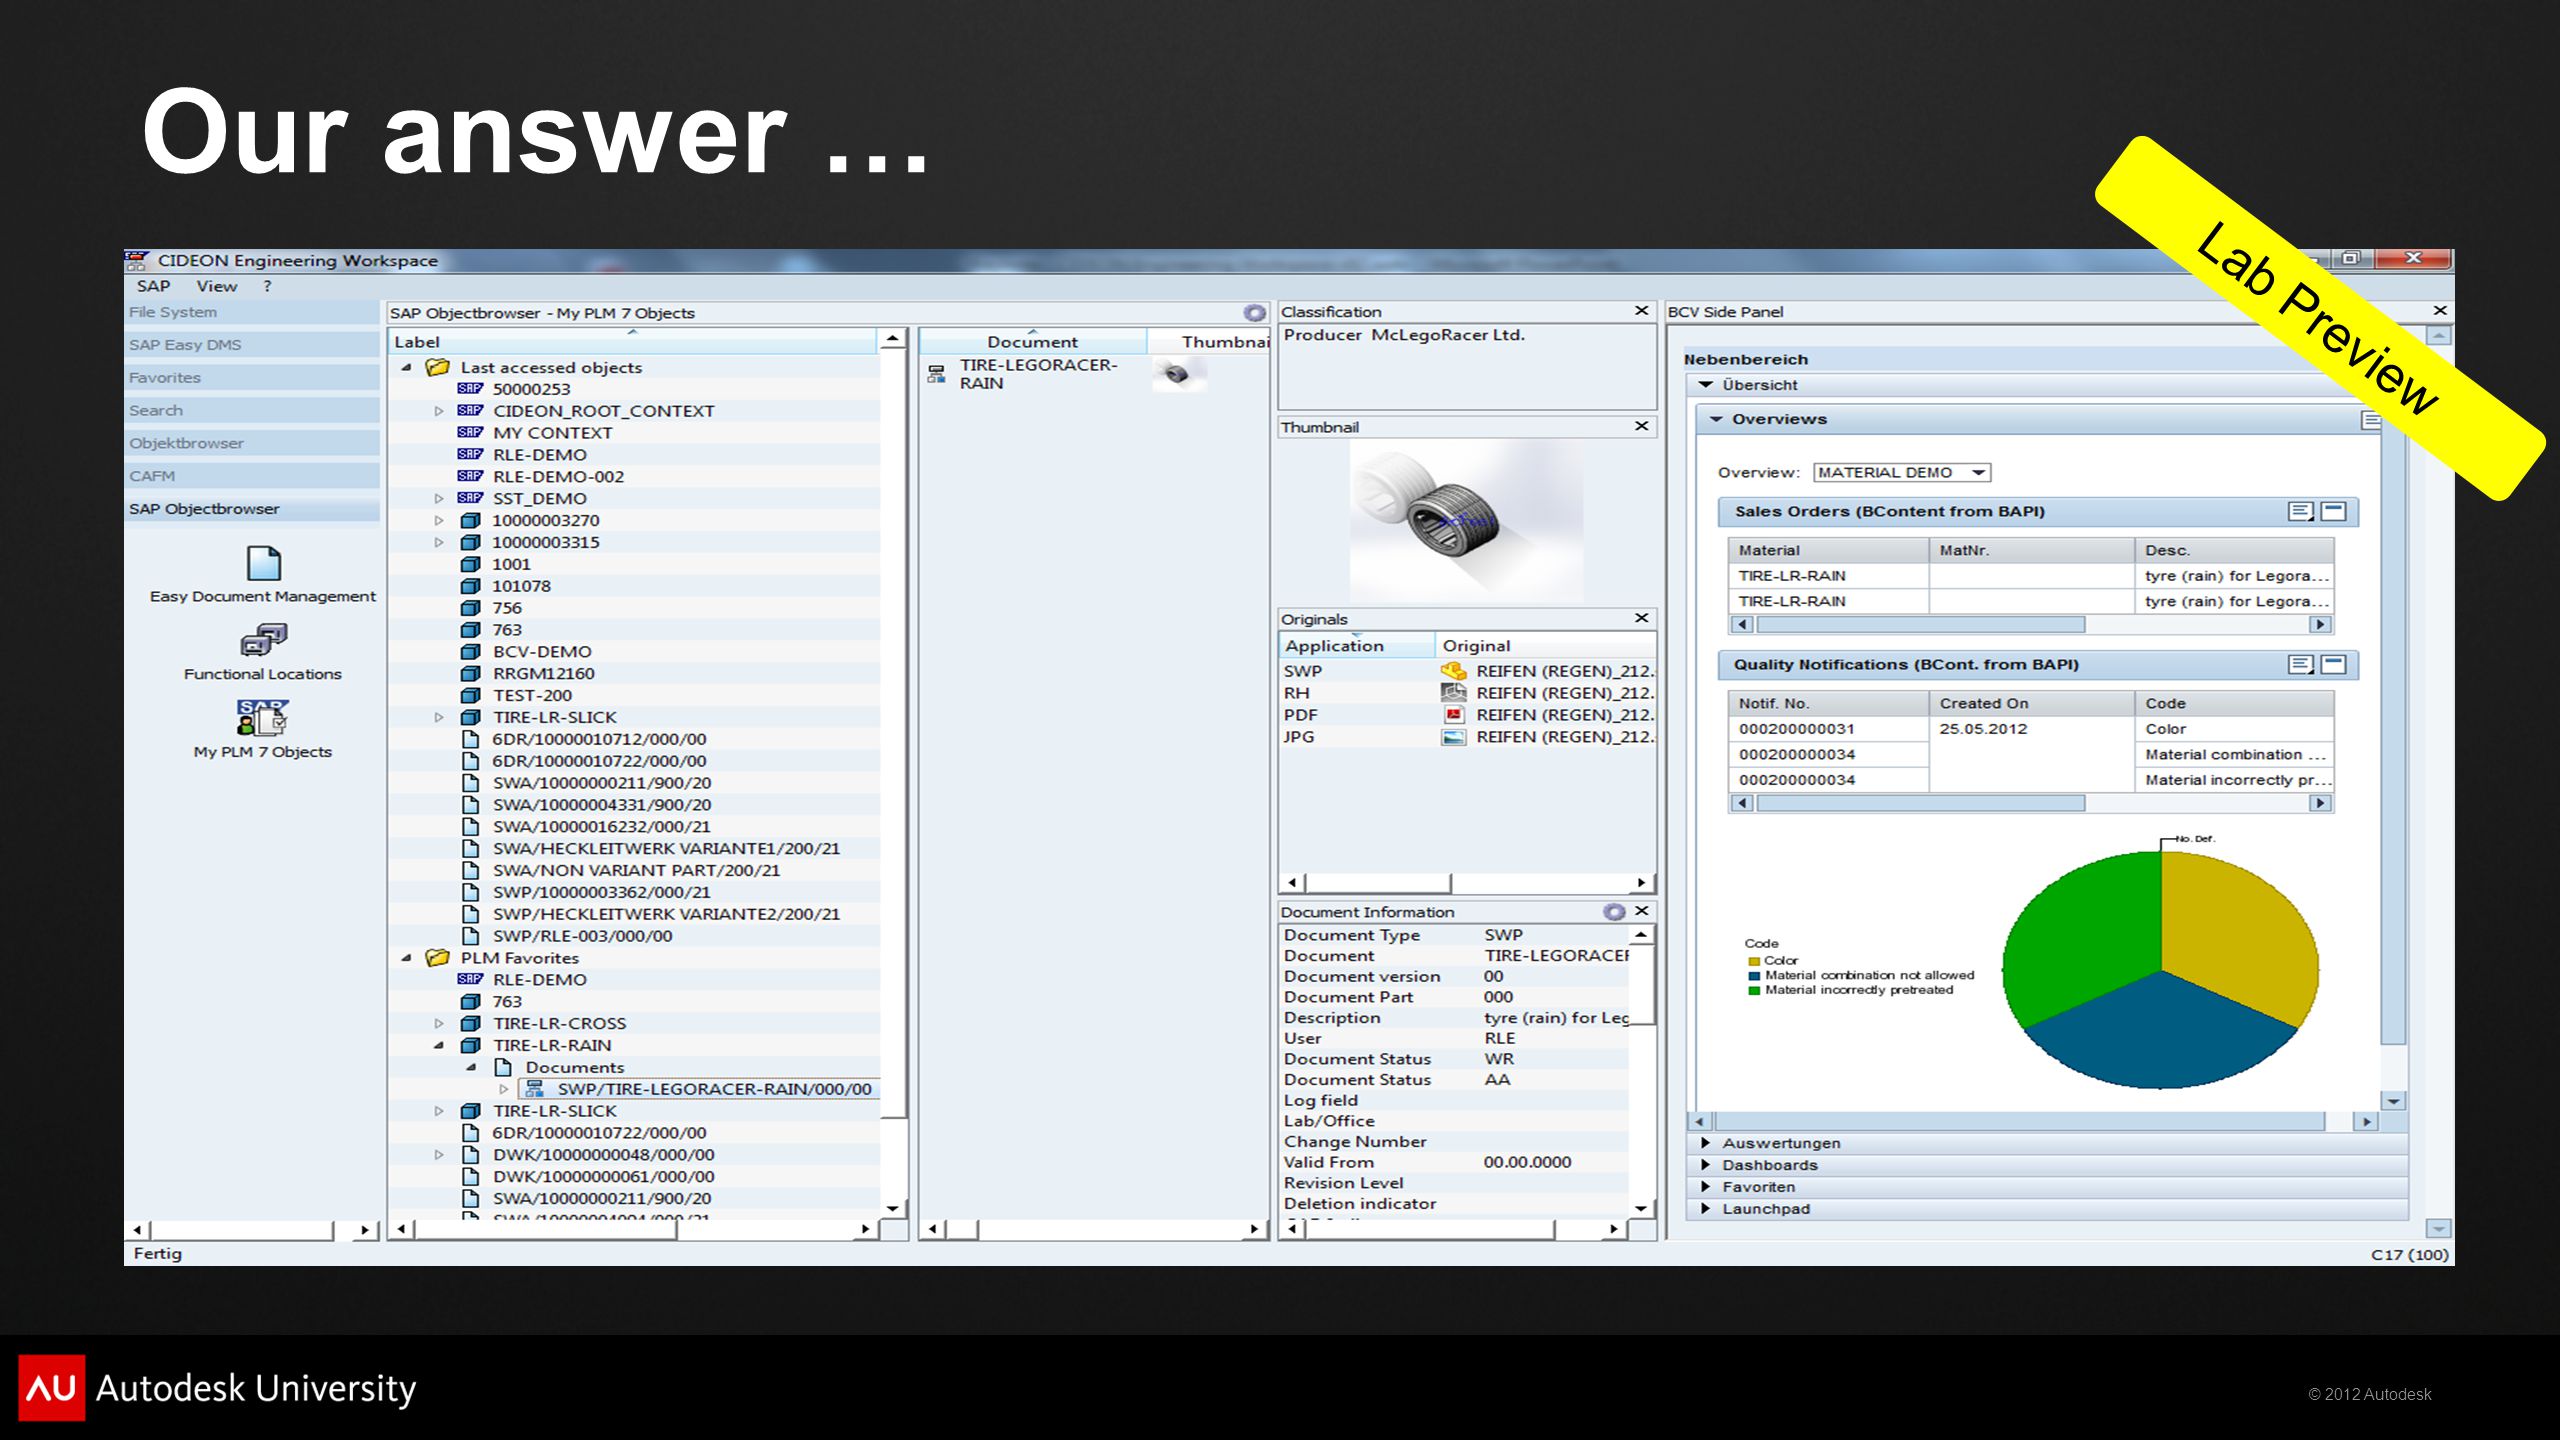Click the Sales Orders table horizontal scrollbar
This screenshot has height=1440, width=2560.
click(x=2031, y=625)
